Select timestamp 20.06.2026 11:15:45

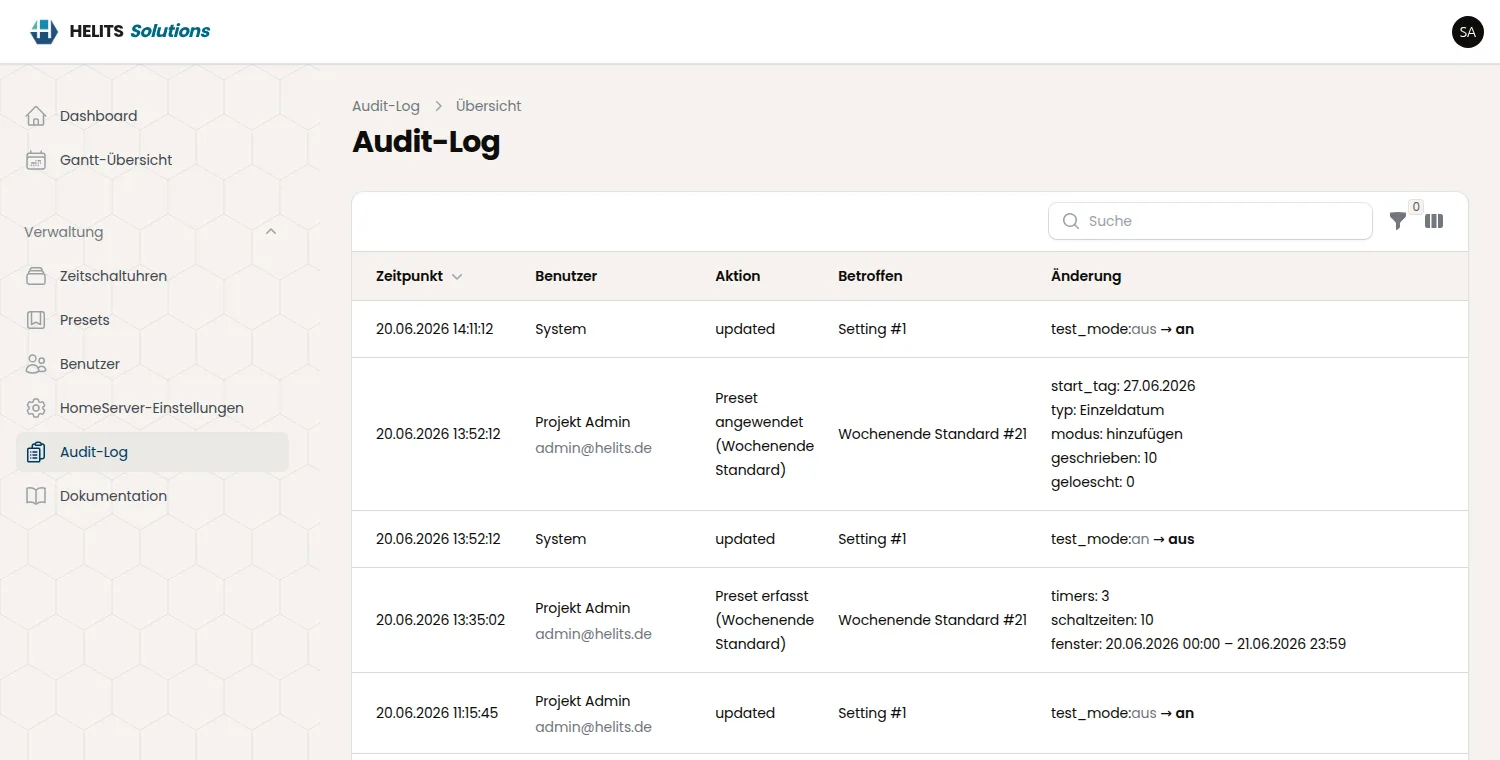point(437,713)
